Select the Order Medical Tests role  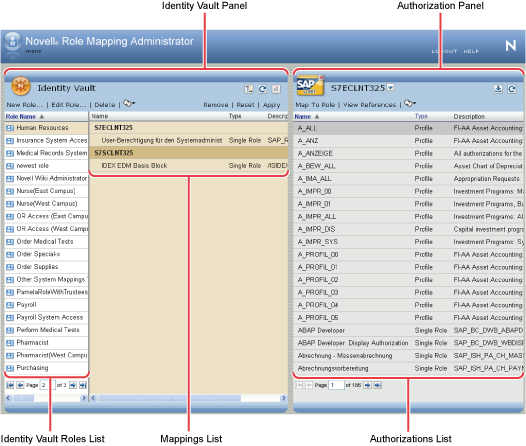[x=46, y=241]
